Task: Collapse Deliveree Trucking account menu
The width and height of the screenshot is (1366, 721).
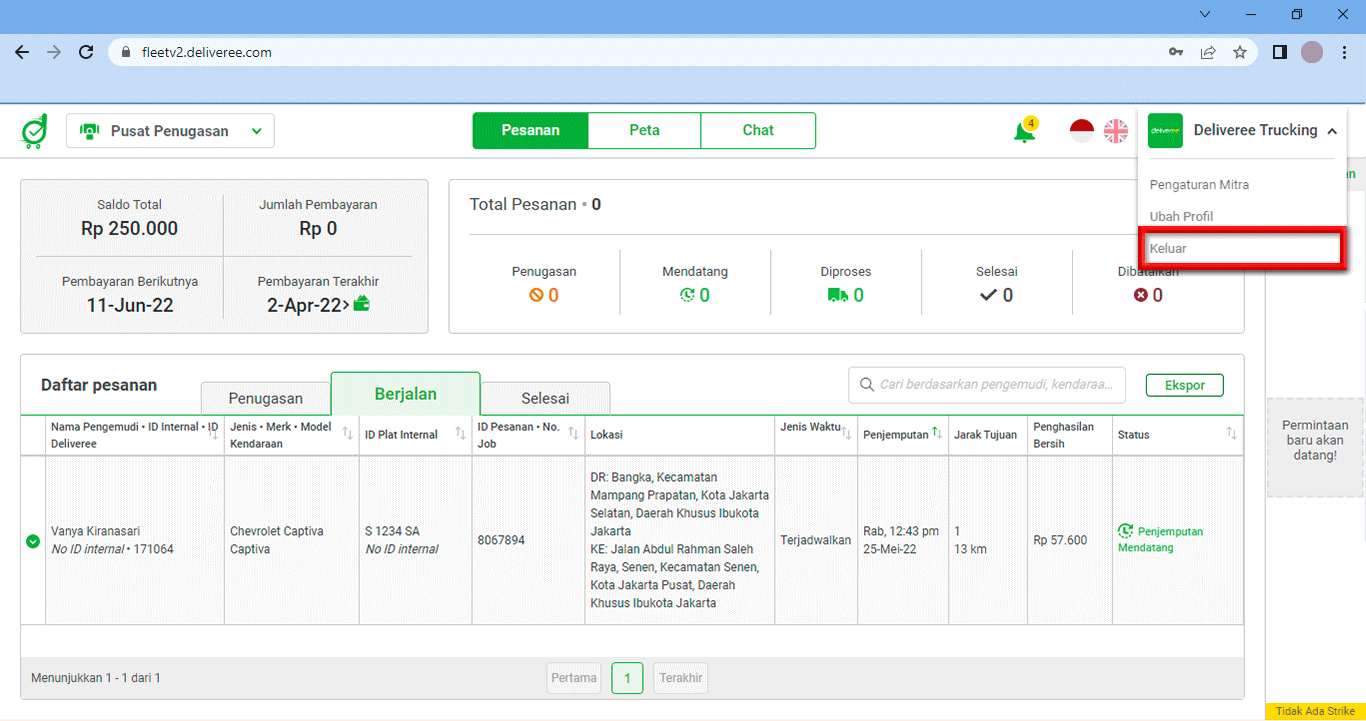Action: click(1331, 131)
